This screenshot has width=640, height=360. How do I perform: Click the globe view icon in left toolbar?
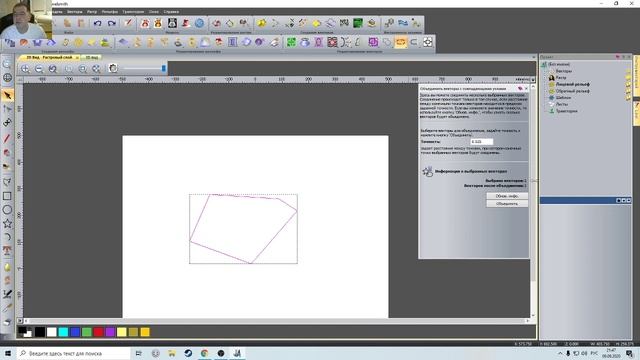pos(7,78)
